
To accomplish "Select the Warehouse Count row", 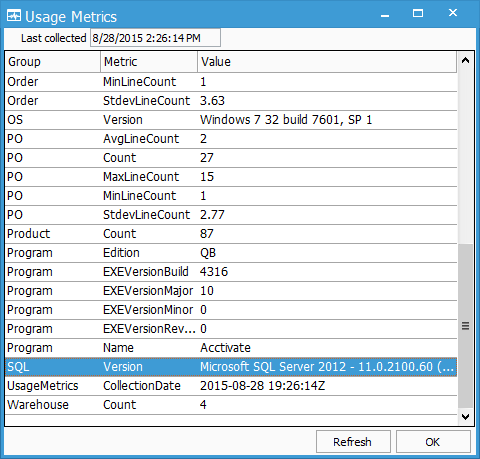I will tap(231, 405).
